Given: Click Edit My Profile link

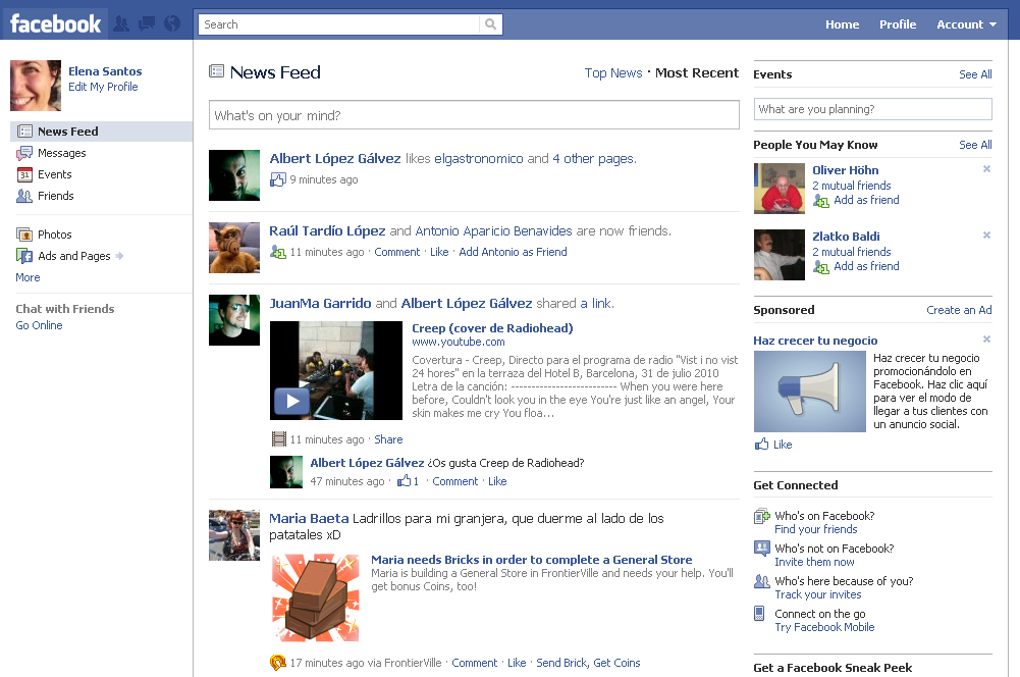Looking at the screenshot, I should [103, 86].
